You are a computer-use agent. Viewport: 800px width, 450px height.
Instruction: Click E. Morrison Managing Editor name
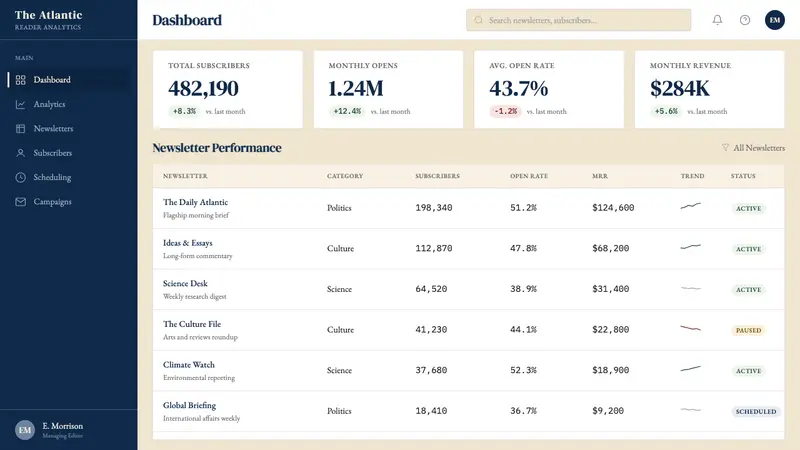(x=62, y=430)
